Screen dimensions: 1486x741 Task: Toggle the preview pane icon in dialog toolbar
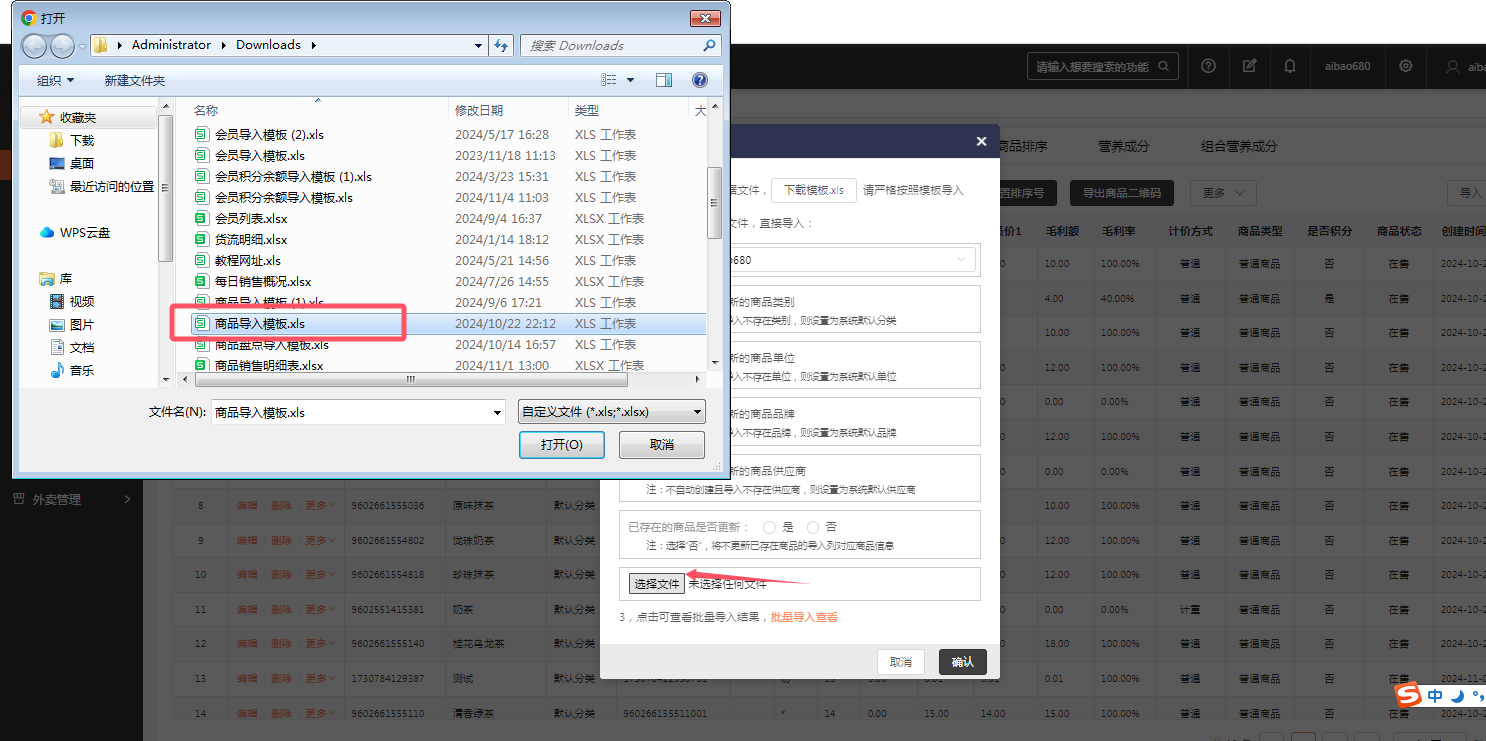(x=664, y=80)
